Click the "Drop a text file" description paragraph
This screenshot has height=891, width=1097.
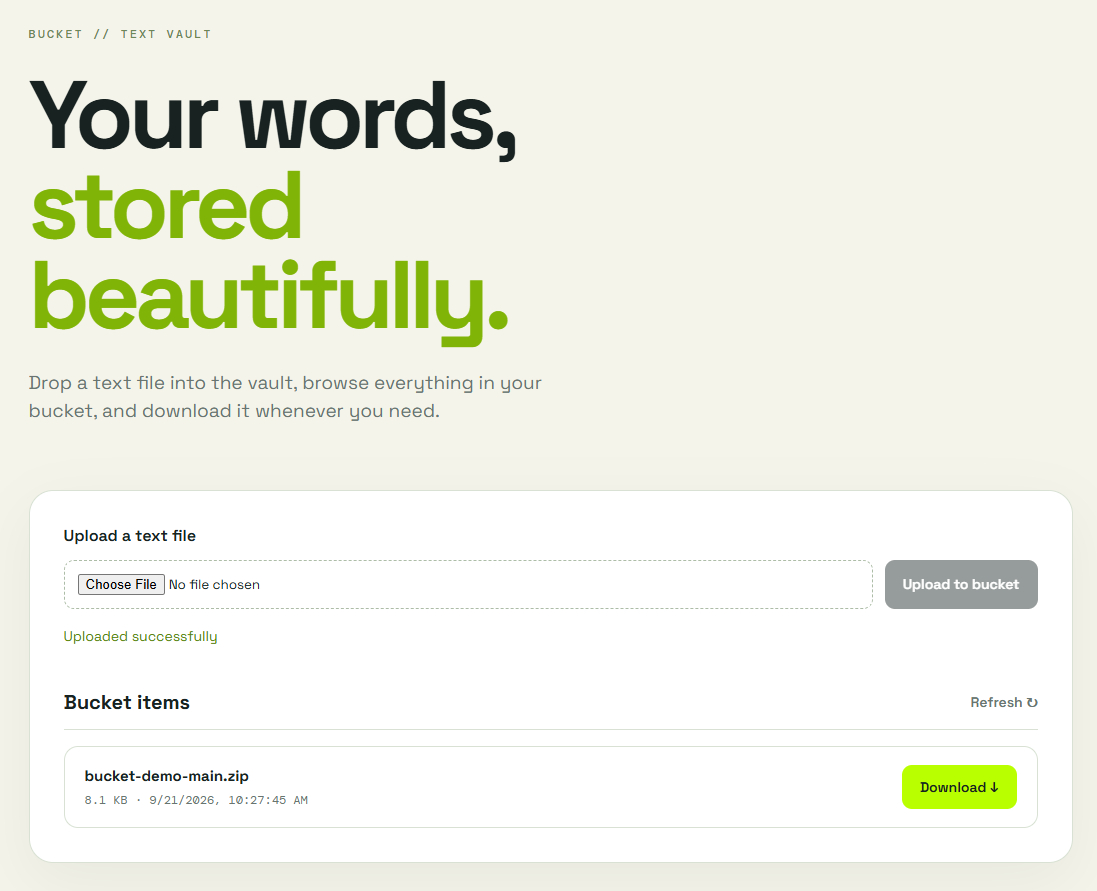click(x=285, y=397)
